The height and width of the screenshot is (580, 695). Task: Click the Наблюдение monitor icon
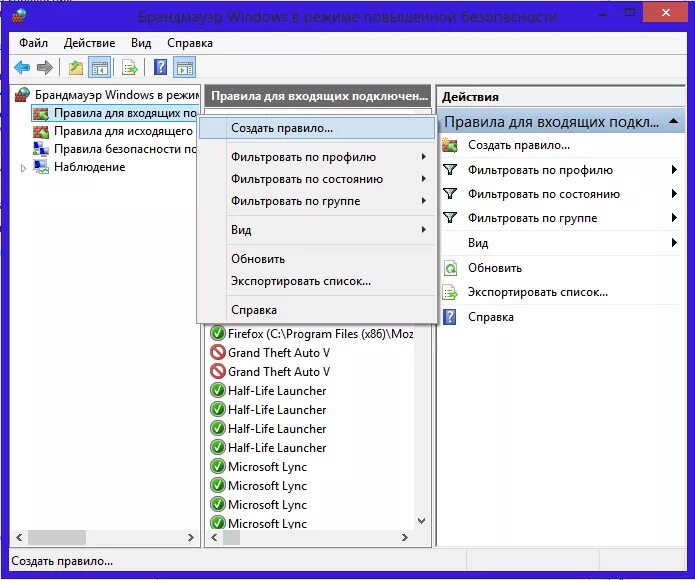[41, 167]
